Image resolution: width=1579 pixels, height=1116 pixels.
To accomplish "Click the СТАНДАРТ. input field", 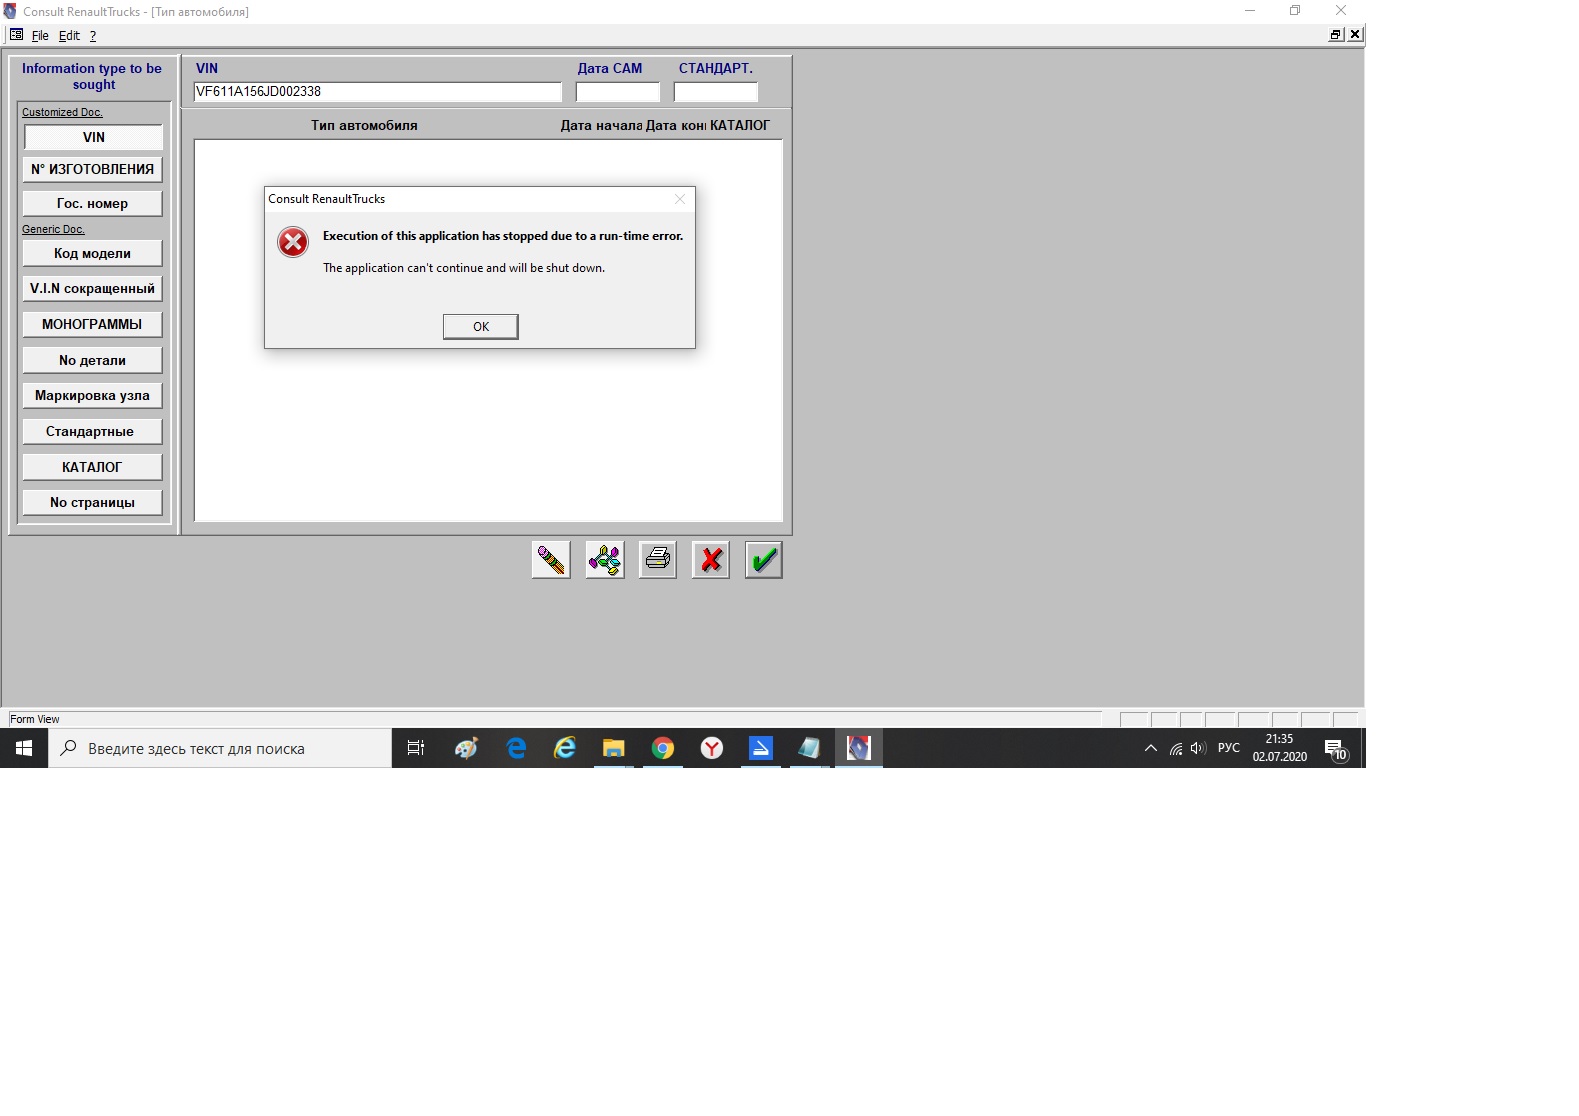I will (x=716, y=91).
